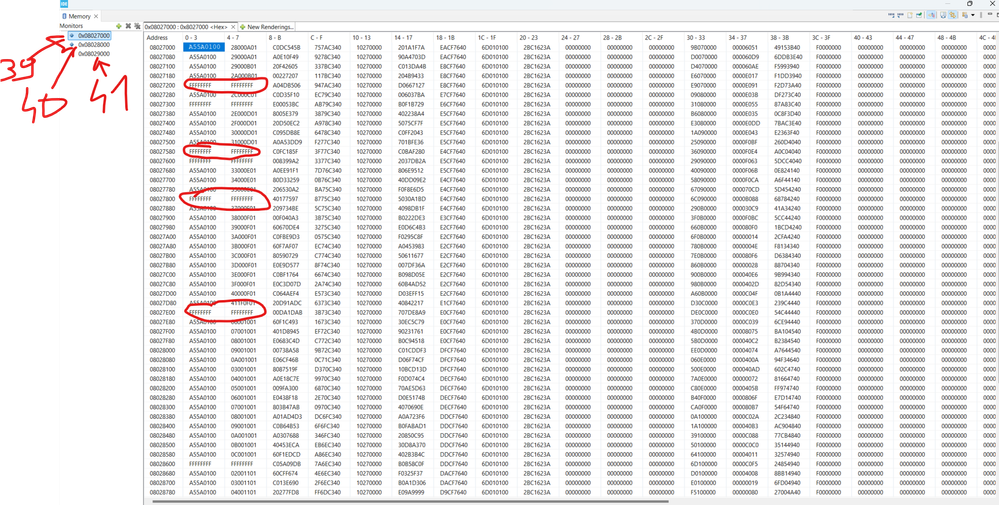Click the '10 - 13' column header
The image size is (999, 505).
click(371, 38)
